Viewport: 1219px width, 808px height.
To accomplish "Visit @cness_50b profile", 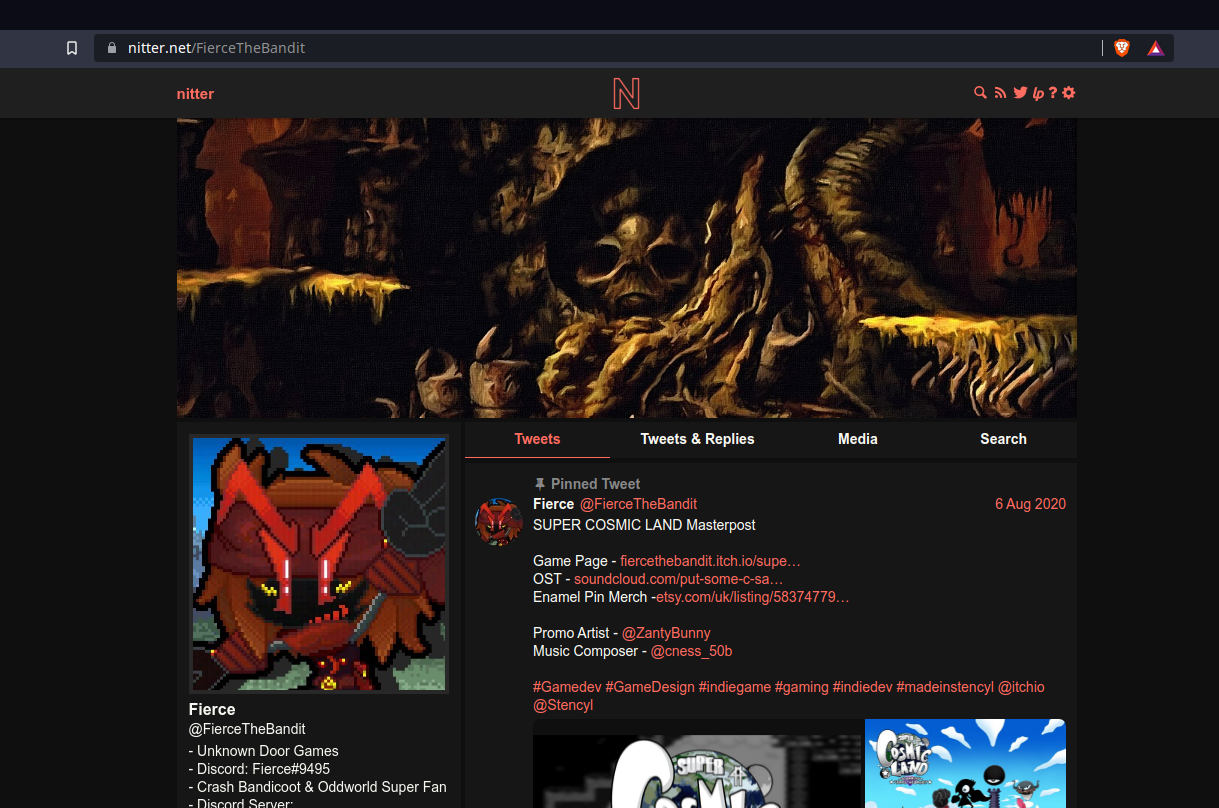I will tap(691, 651).
